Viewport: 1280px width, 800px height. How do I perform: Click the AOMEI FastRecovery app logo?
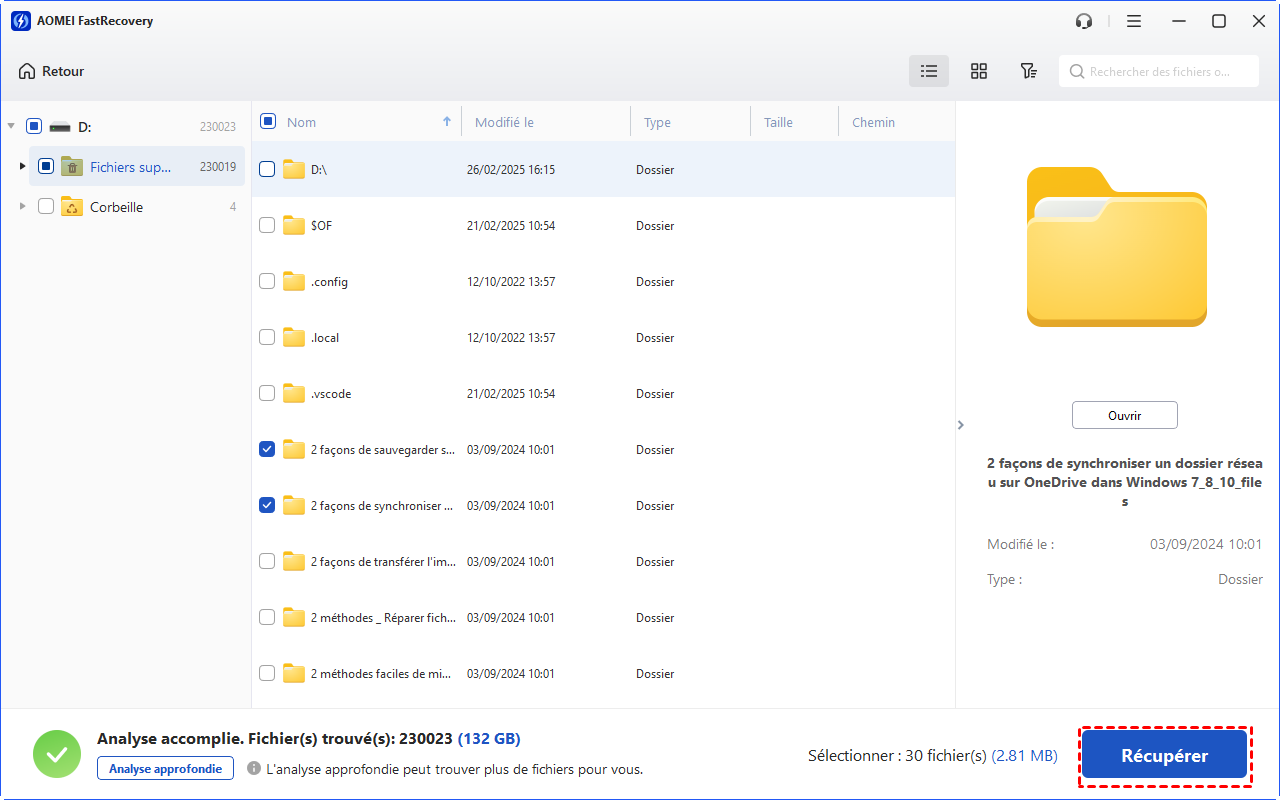point(20,21)
